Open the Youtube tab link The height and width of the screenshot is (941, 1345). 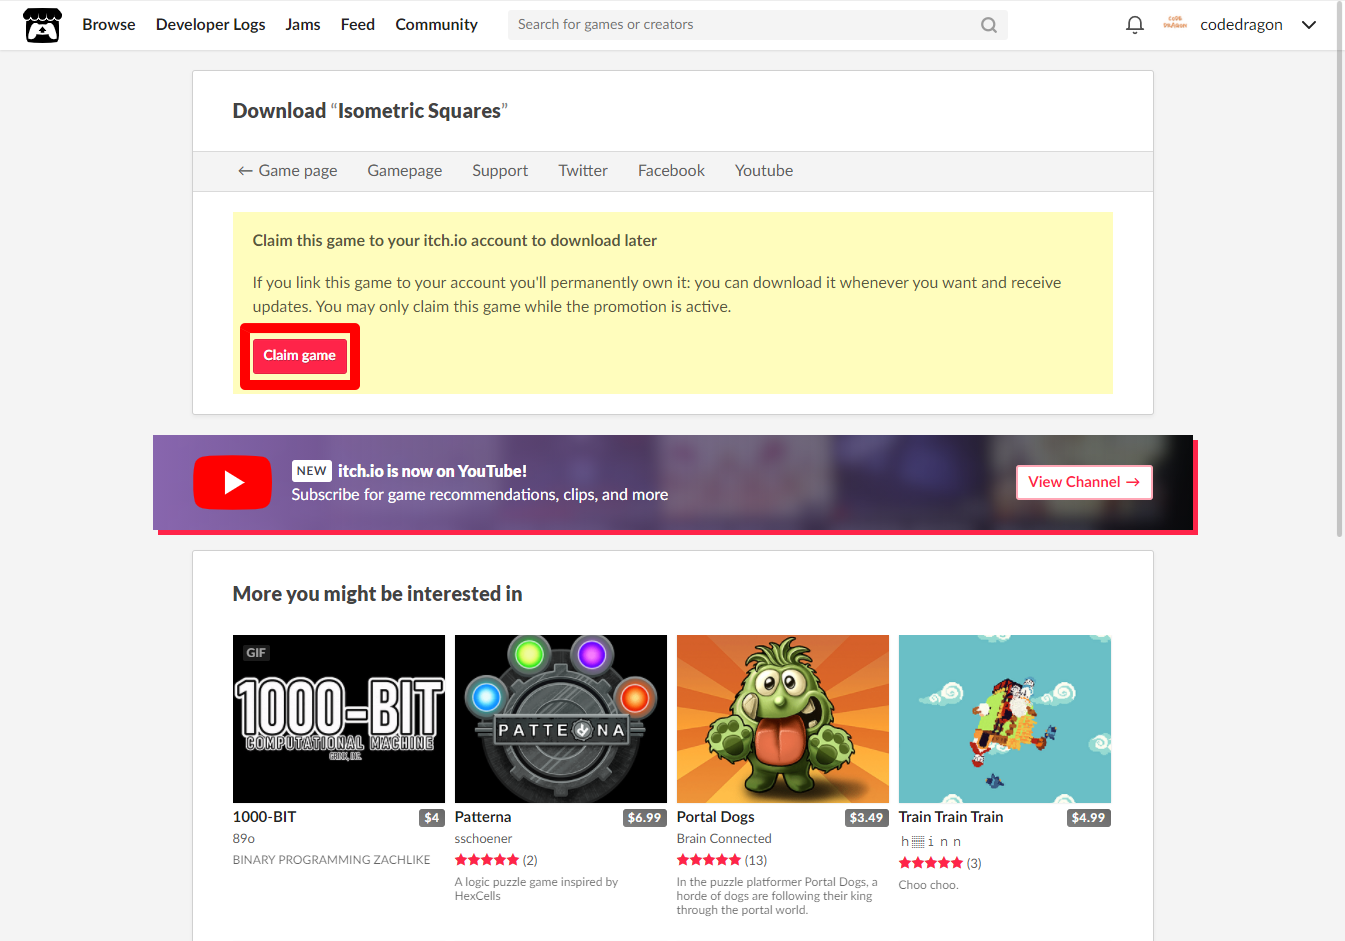pos(764,171)
